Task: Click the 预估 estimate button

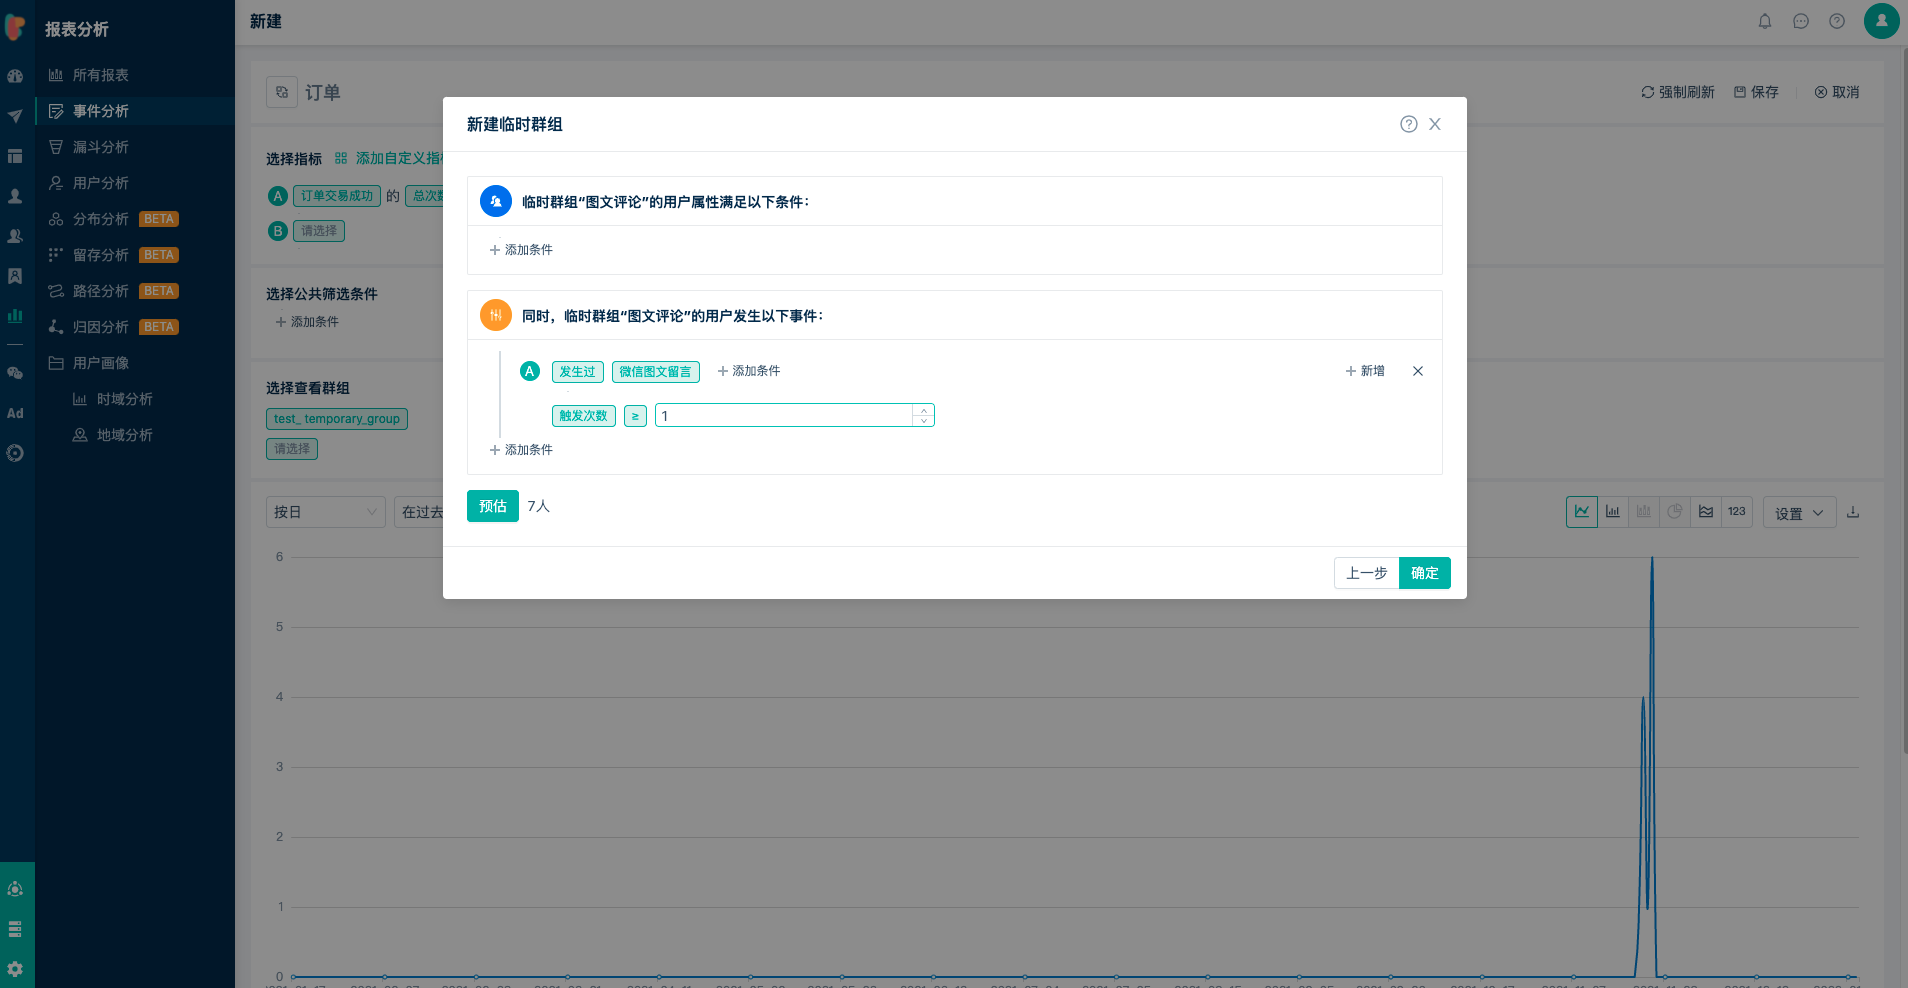Action: 493,506
